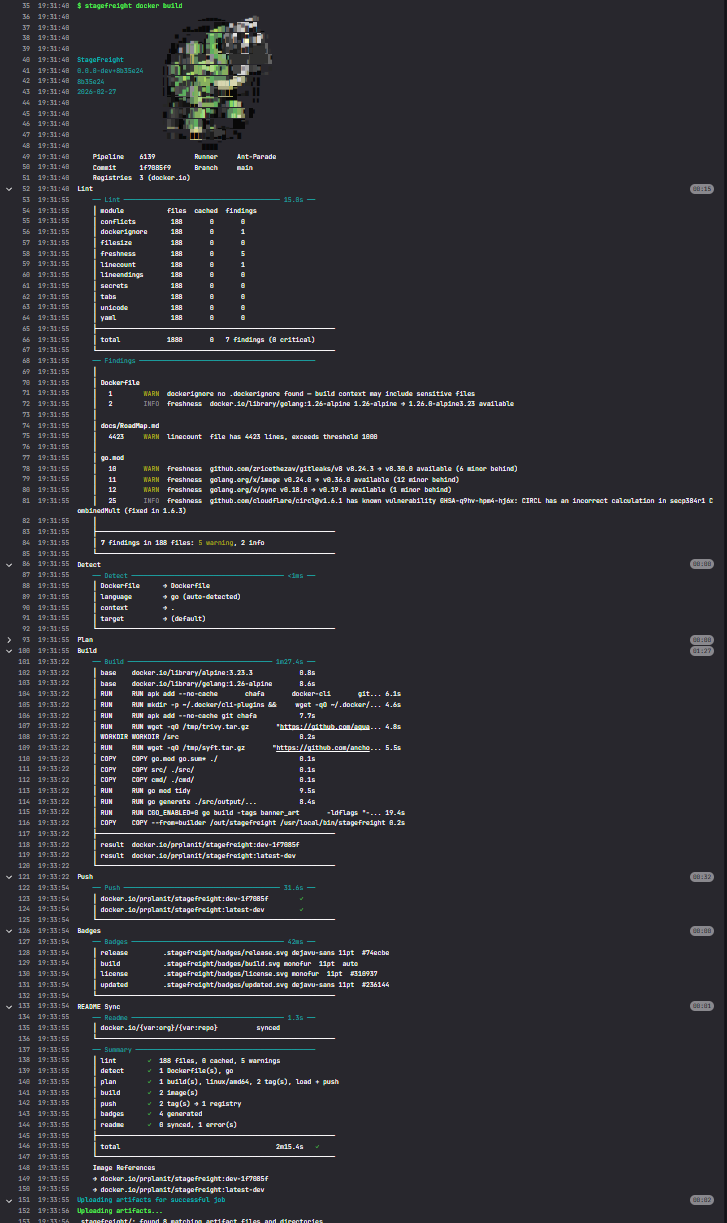Open line number 35 link

pos(25,6)
